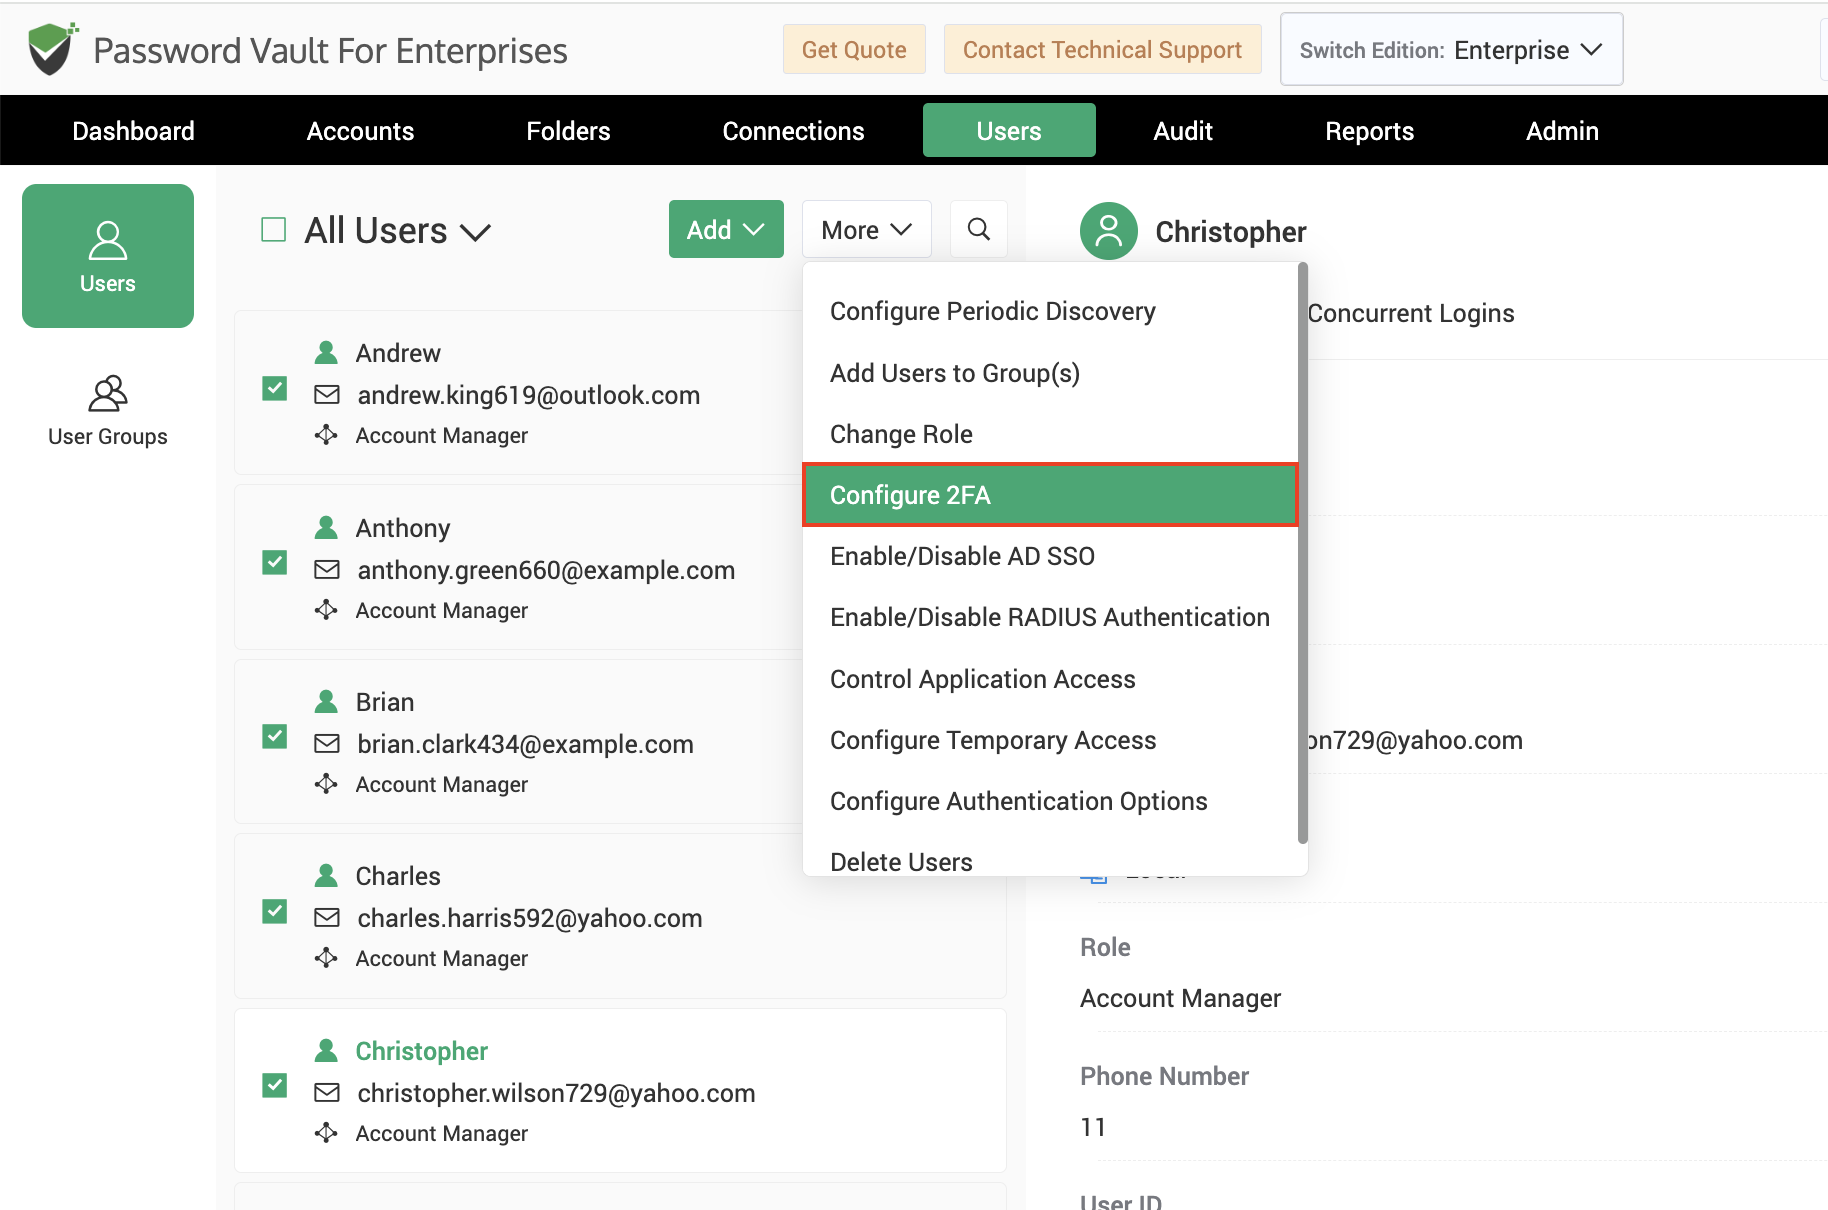Choose Delete Users from menu
The height and width of the screenshot is (1210, 1828).
(1050, 860)
